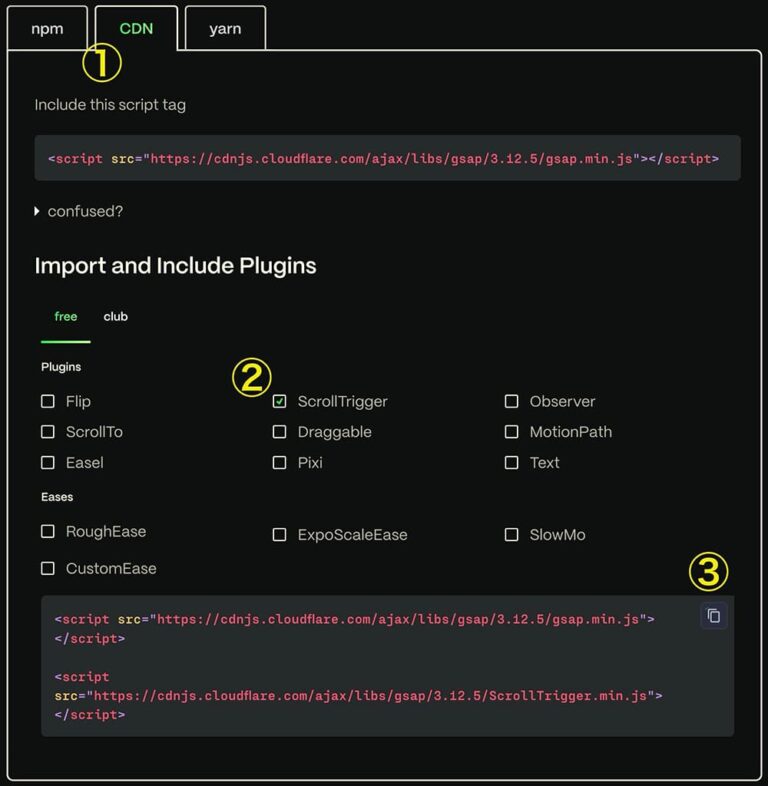The width and height of the screenshot is (768, 786).
Task: Toggle the Observer plugin checkbox
Action: pos(512,401)
